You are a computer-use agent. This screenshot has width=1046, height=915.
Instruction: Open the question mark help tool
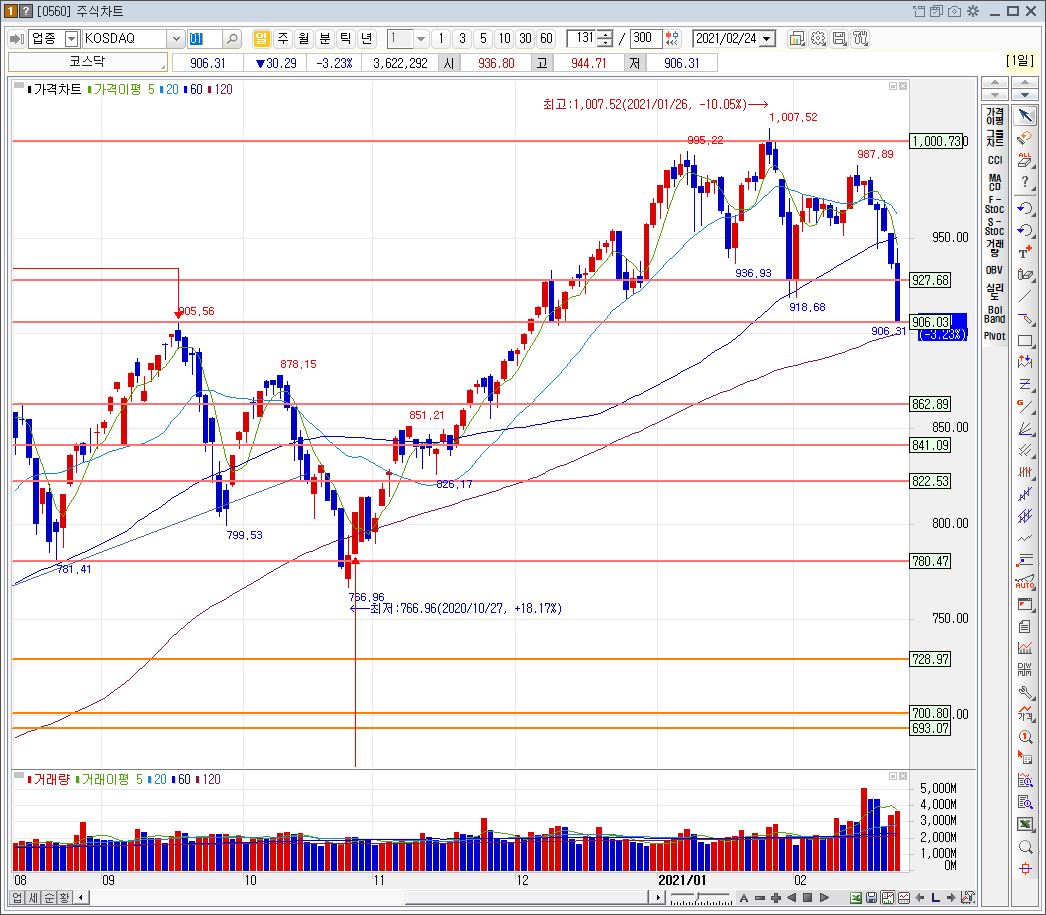1025,181
